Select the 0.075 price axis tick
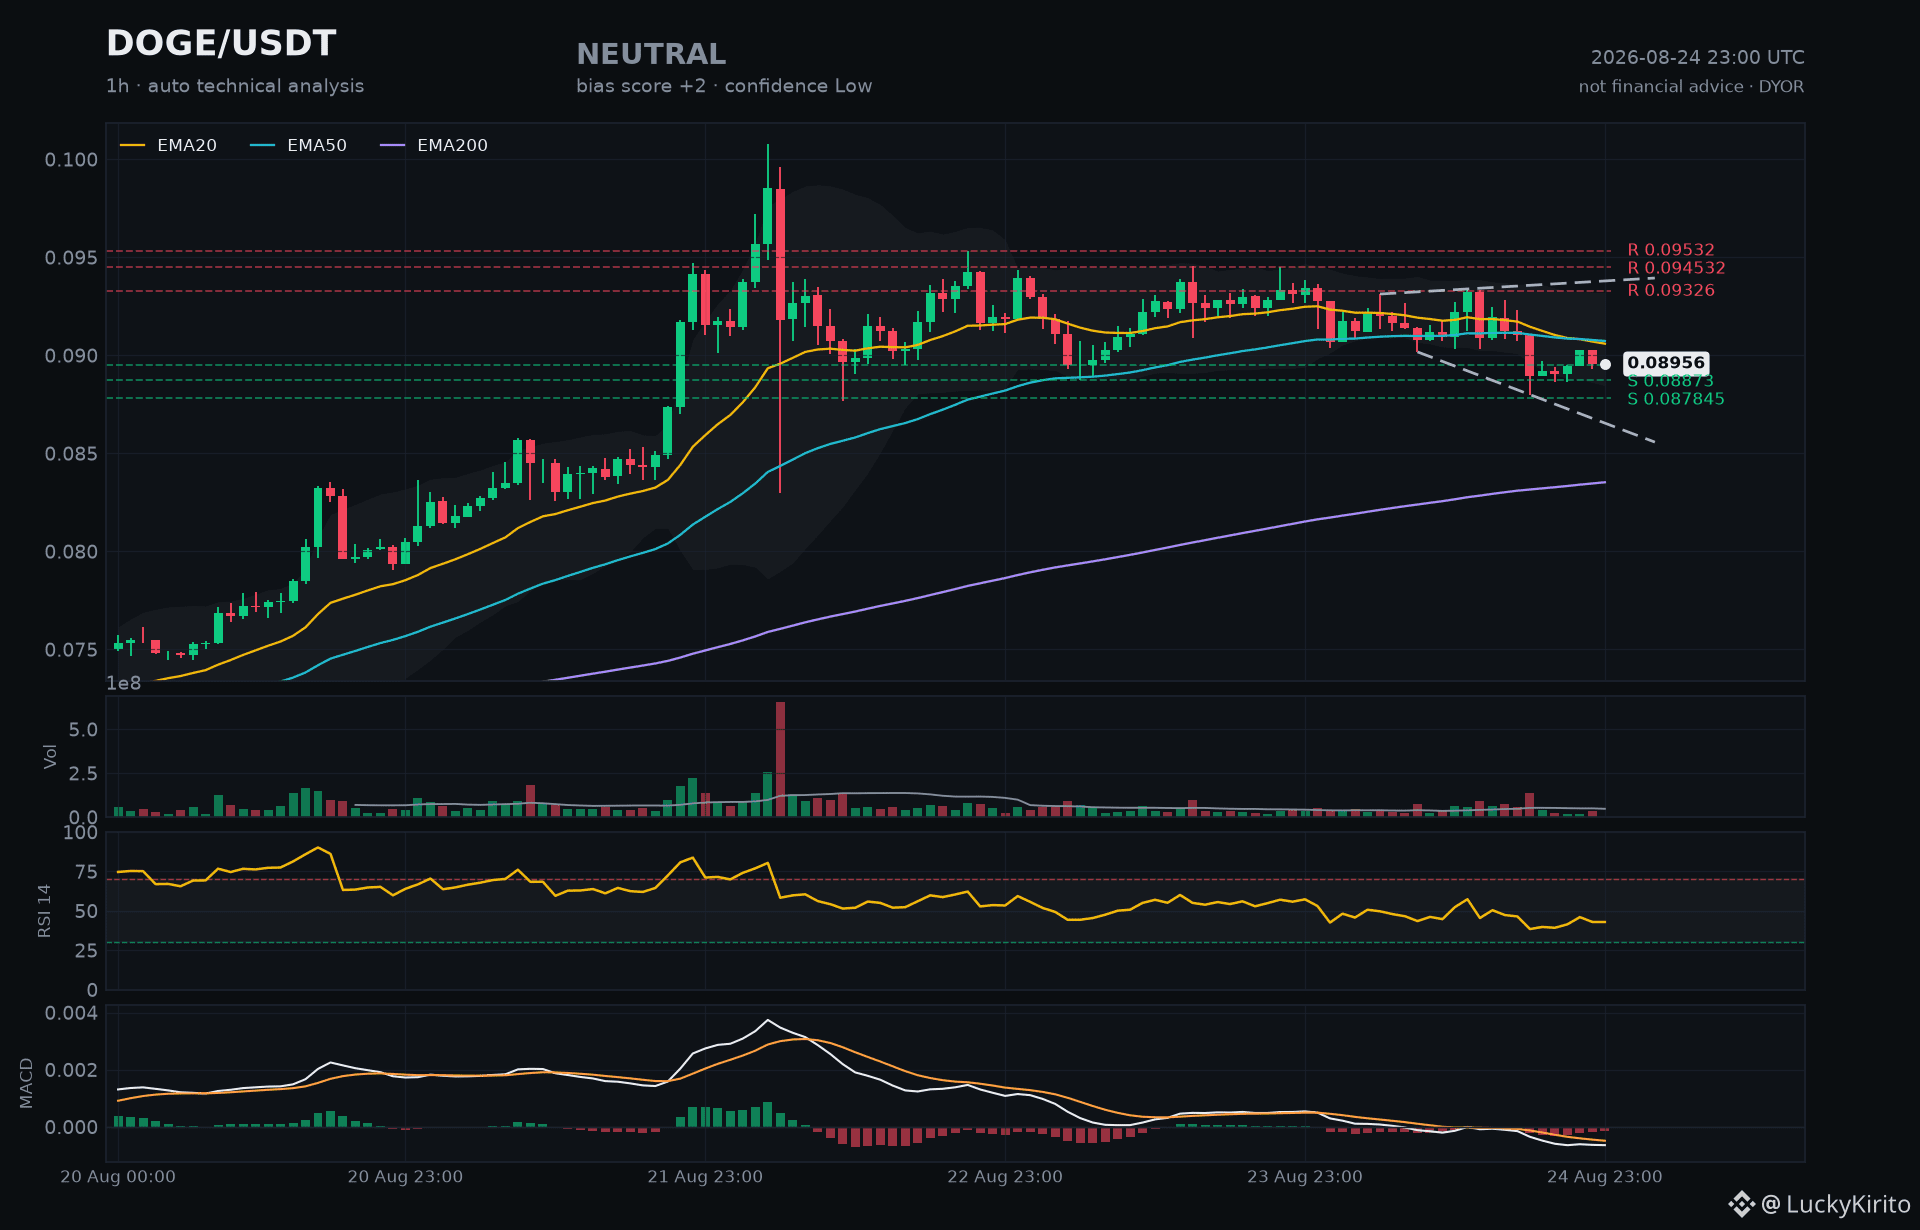The width and height of the screenshot is (1920, 1230). (x=72, y=650)
